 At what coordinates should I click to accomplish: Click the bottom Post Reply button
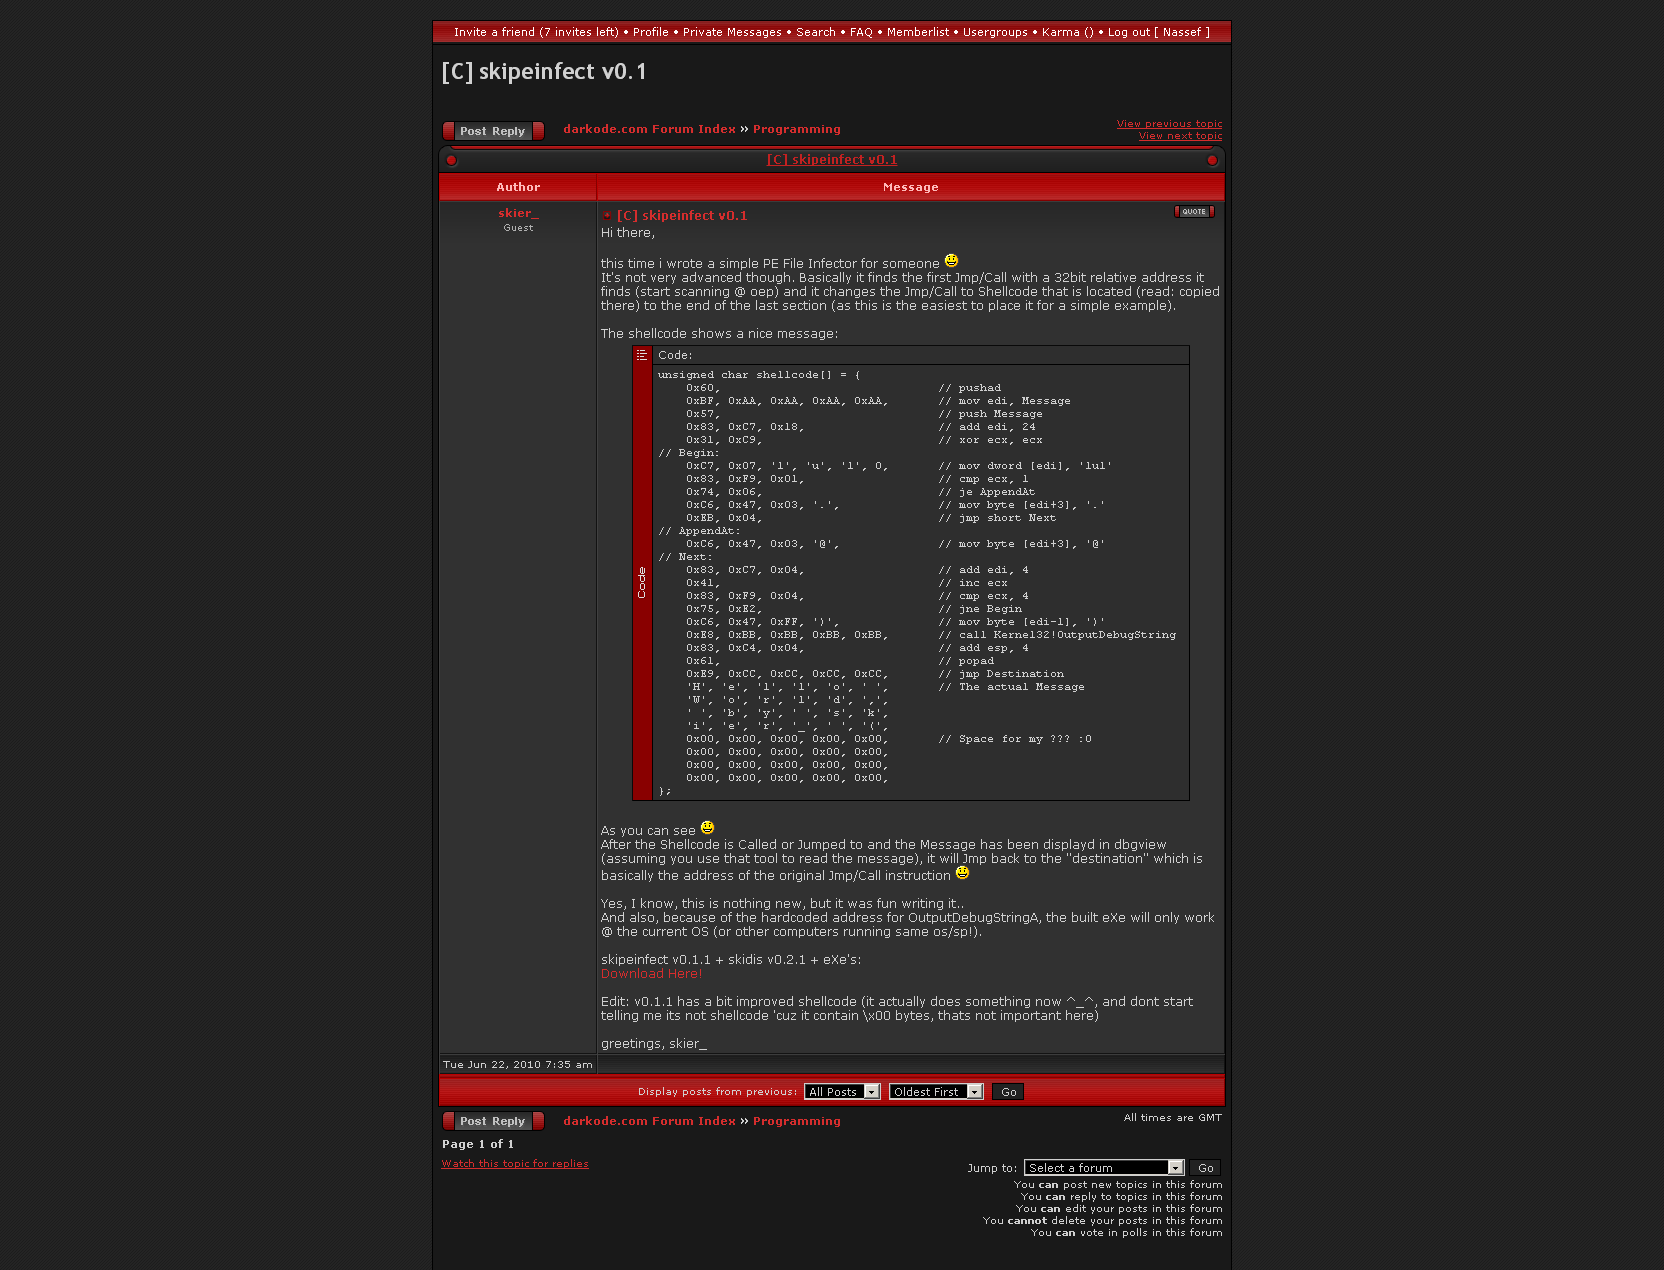(493, 1121)
